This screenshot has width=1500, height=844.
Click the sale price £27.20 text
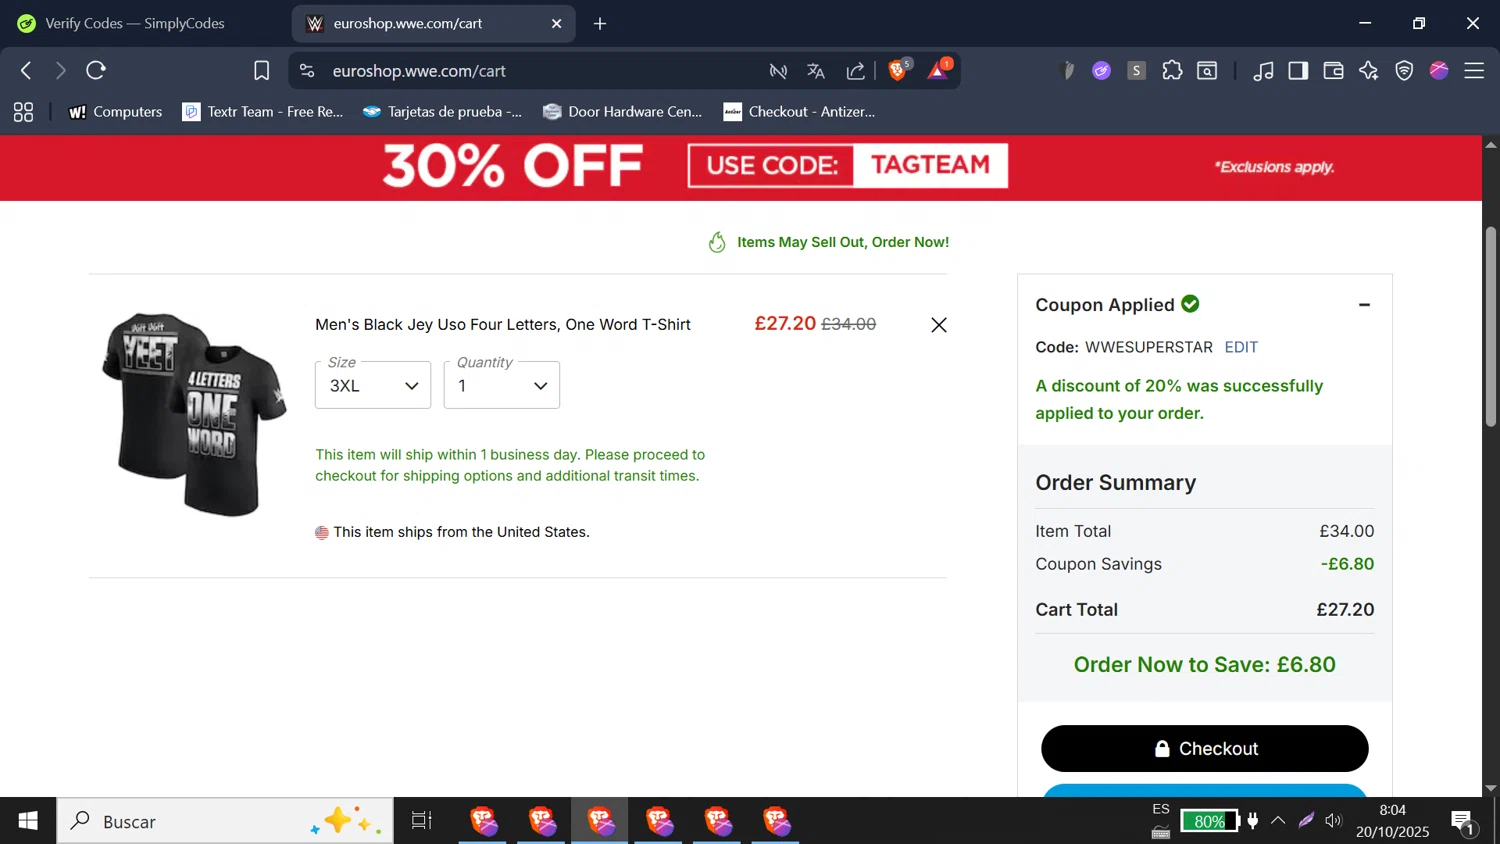pyautogui.click(x=785, y=323)
